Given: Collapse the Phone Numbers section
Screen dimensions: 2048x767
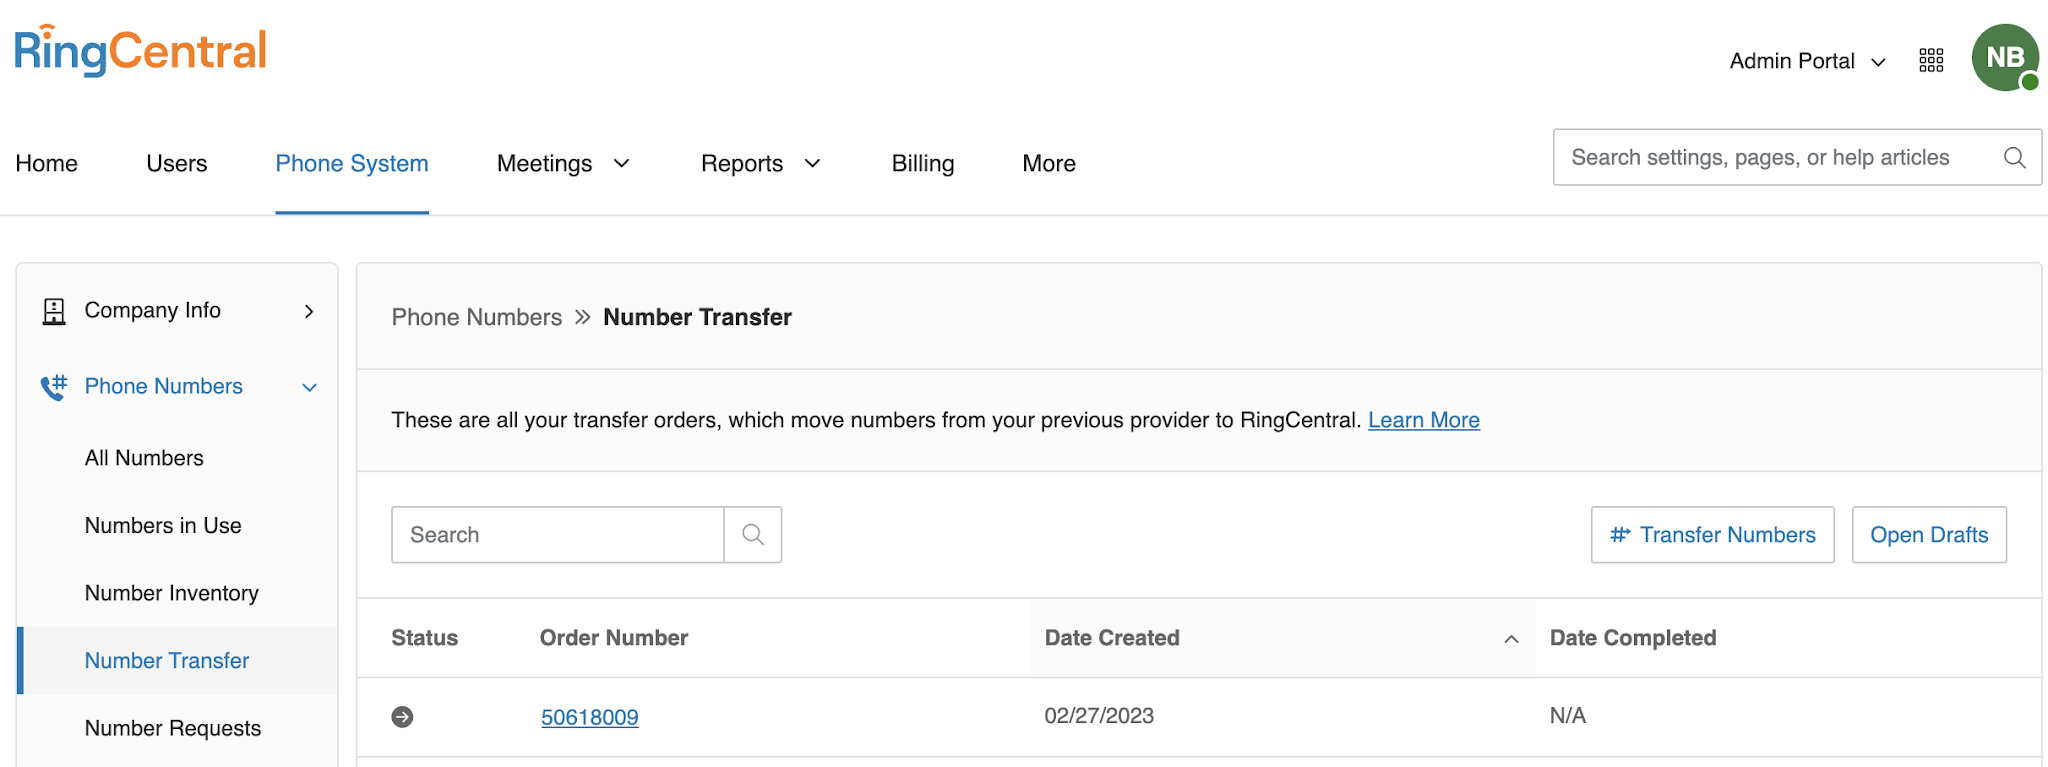Looking at the screenshot, I should coord(308,387).
